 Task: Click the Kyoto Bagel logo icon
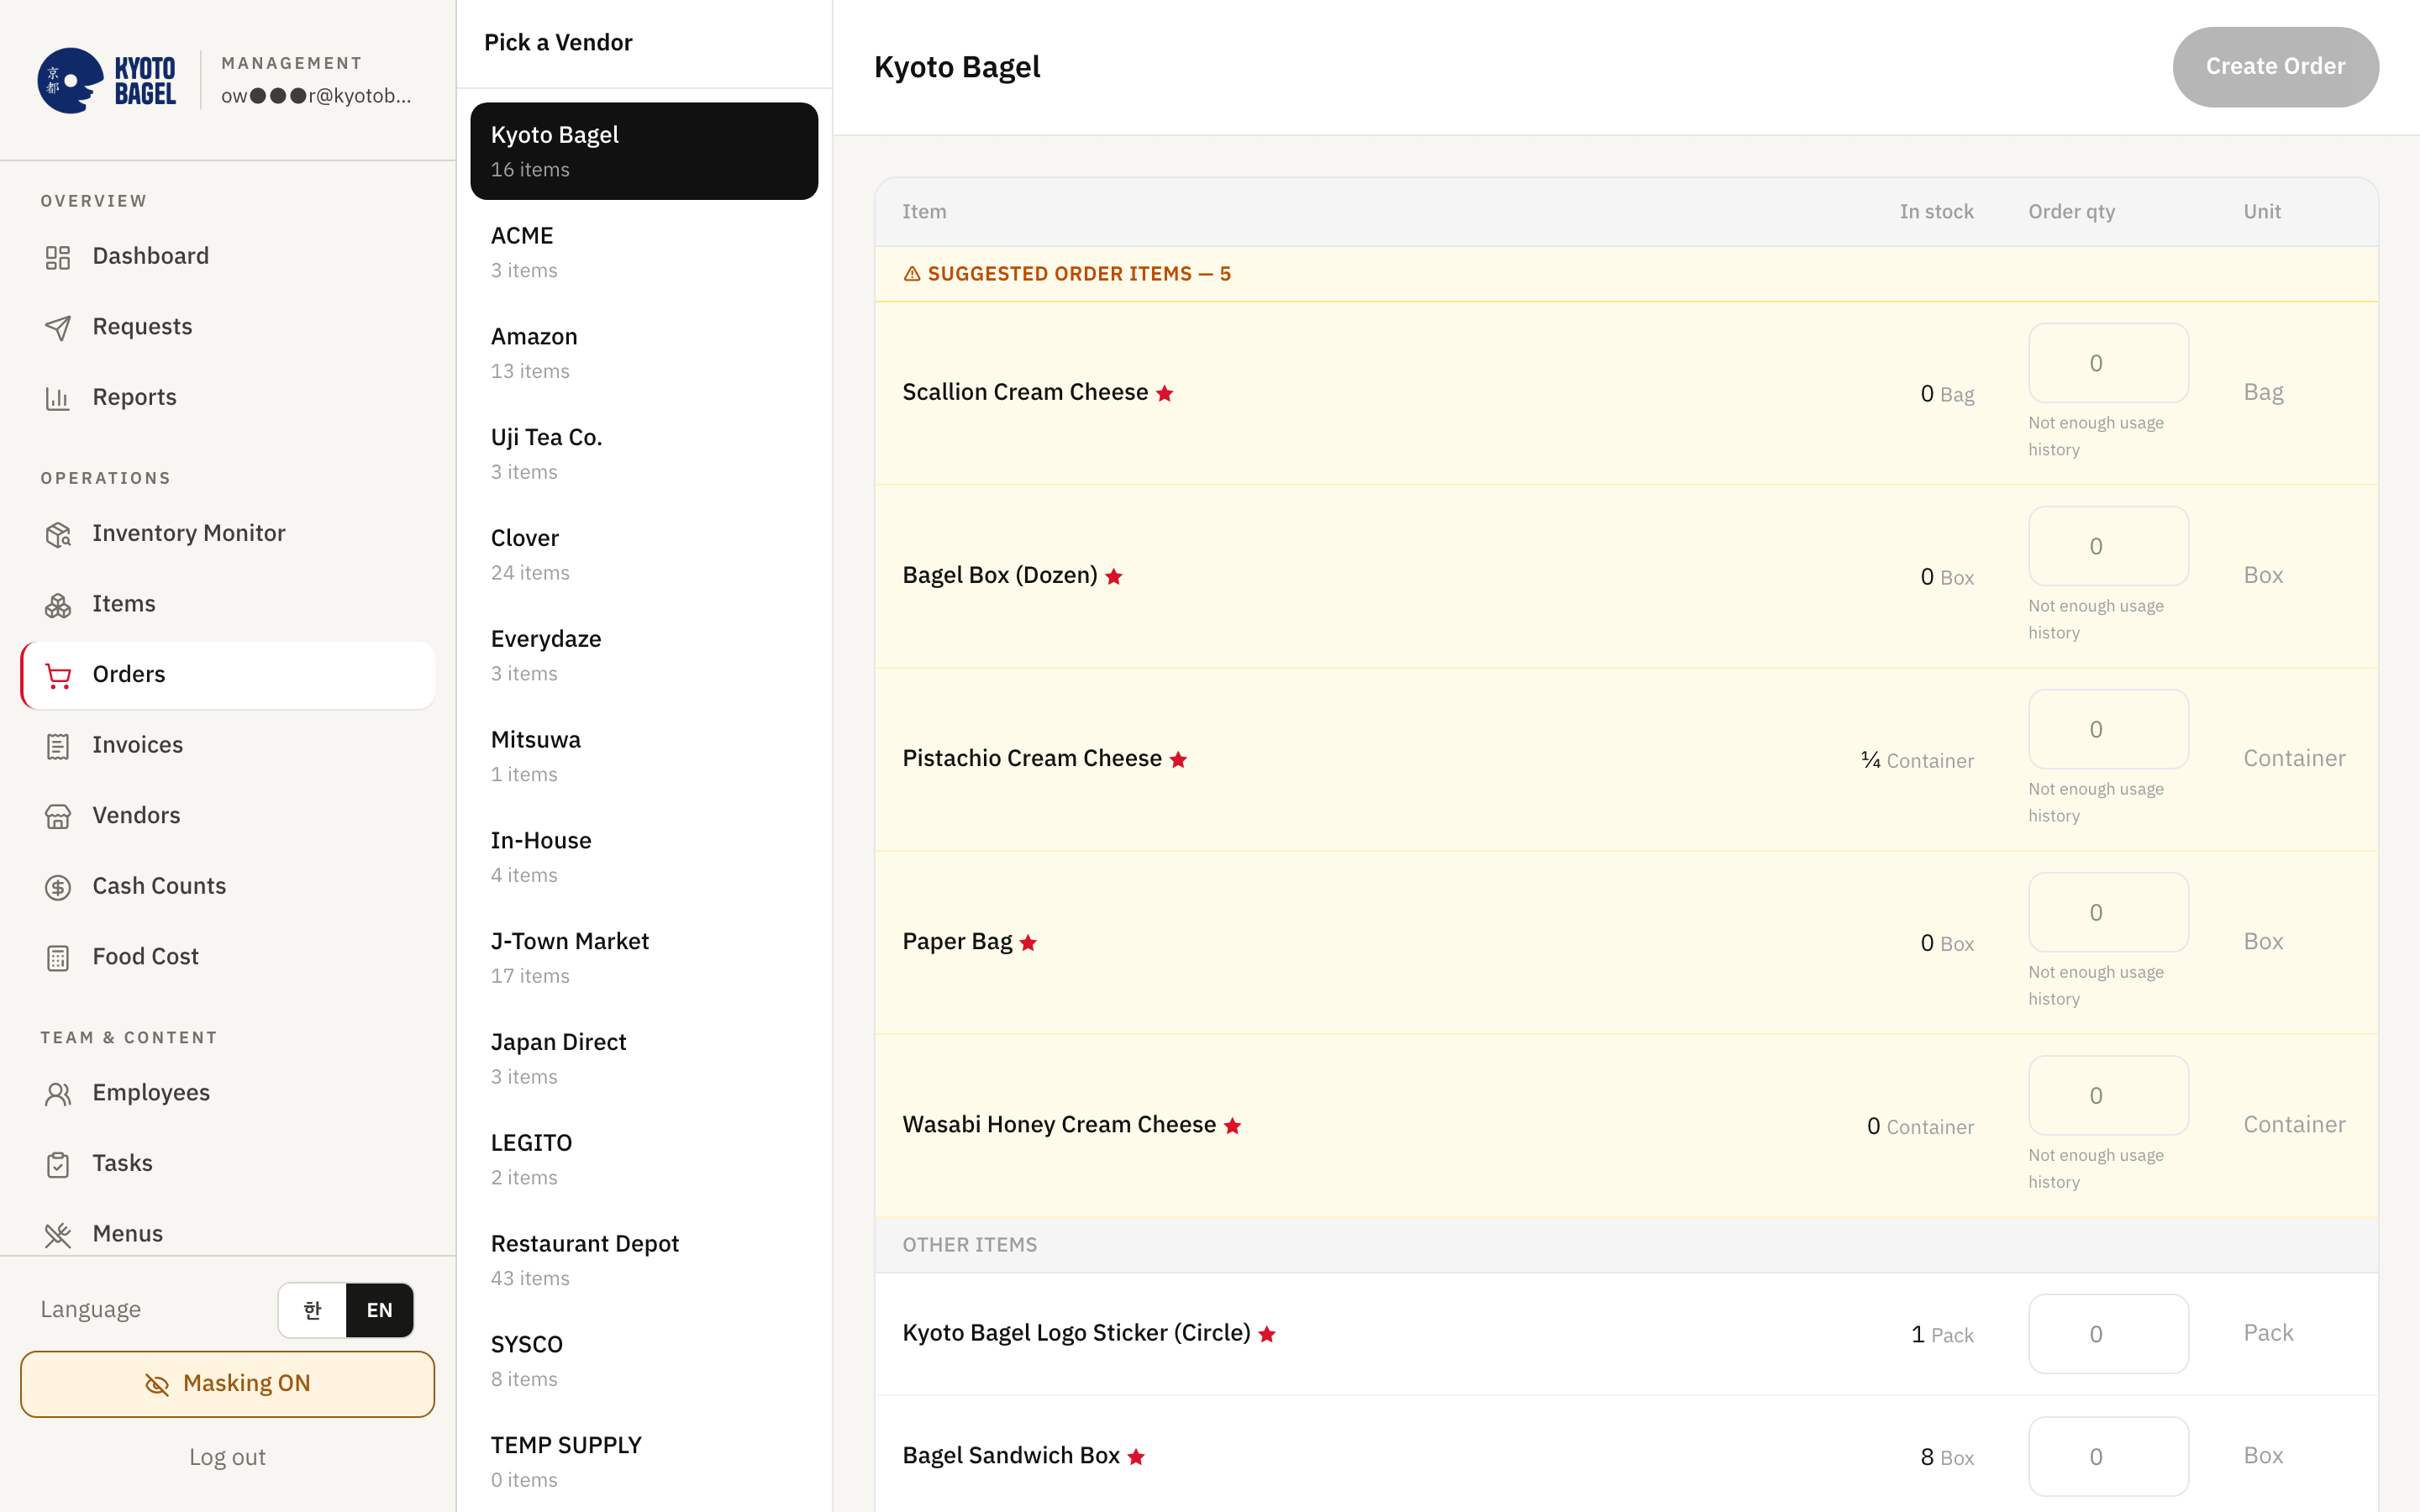pyautogui.click(x=71, y=80)
